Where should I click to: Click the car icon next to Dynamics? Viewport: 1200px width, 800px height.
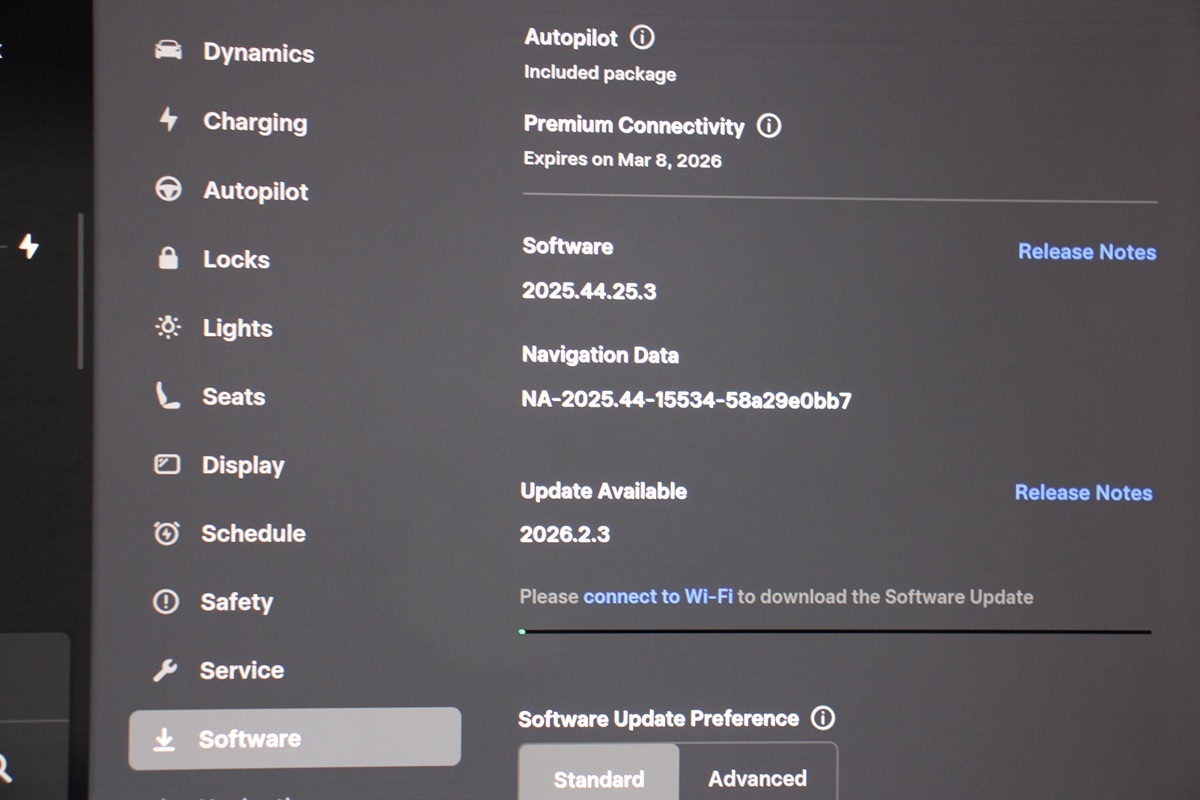click(x=168, y=51)
